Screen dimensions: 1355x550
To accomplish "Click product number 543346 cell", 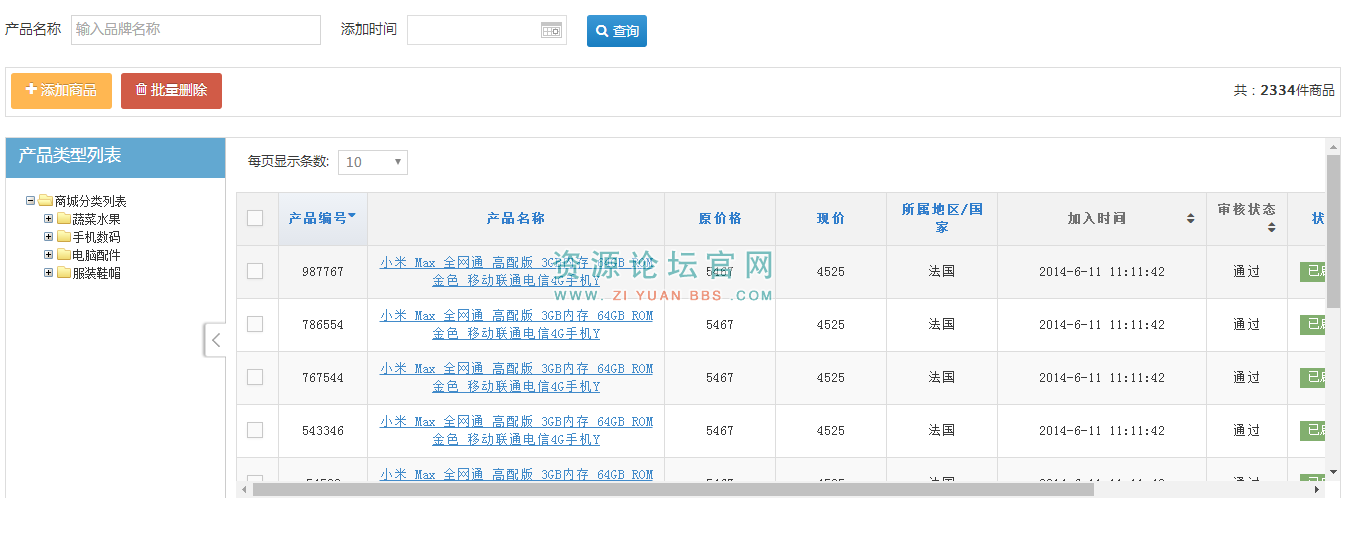I will click(322, 431).
